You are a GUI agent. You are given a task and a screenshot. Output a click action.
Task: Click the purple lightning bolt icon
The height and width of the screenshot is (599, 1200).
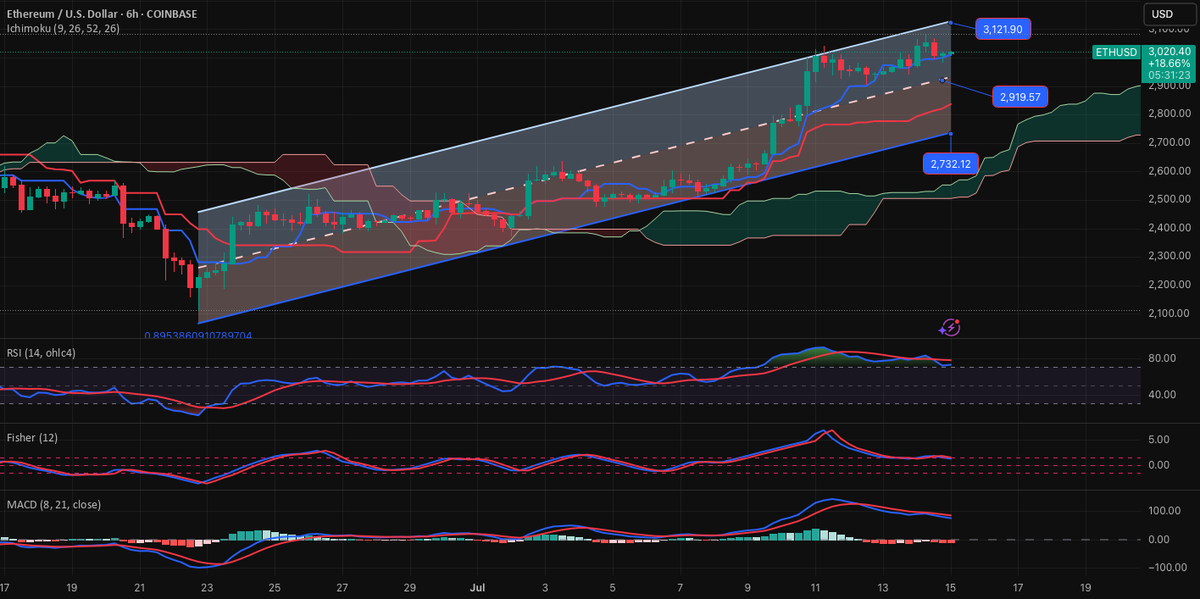pos(951,326)
